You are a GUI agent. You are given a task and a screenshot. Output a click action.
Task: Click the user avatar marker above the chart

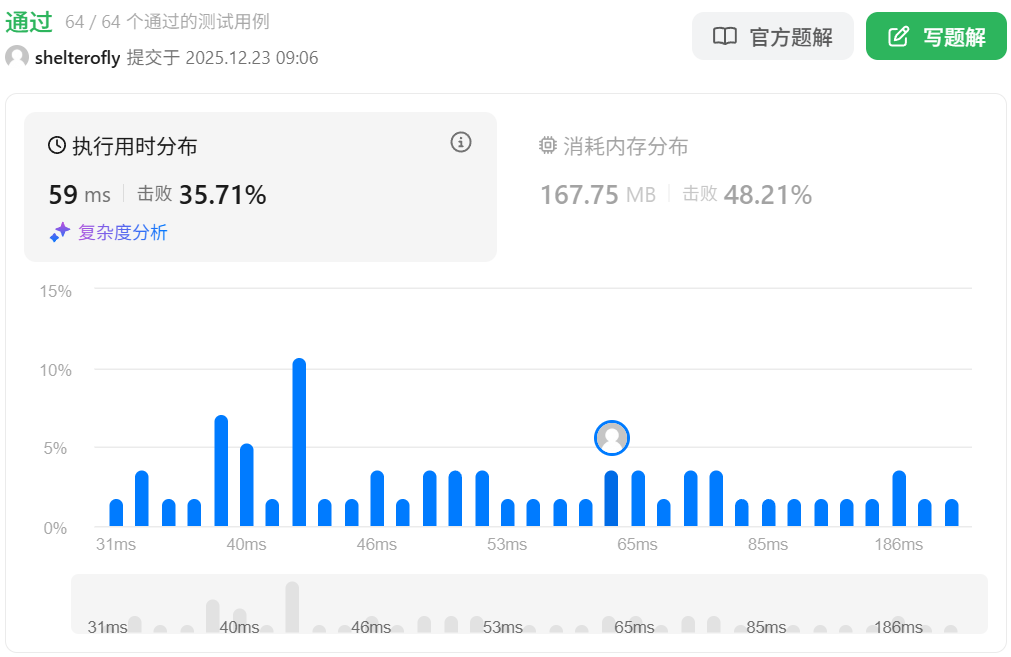[611, 437]
